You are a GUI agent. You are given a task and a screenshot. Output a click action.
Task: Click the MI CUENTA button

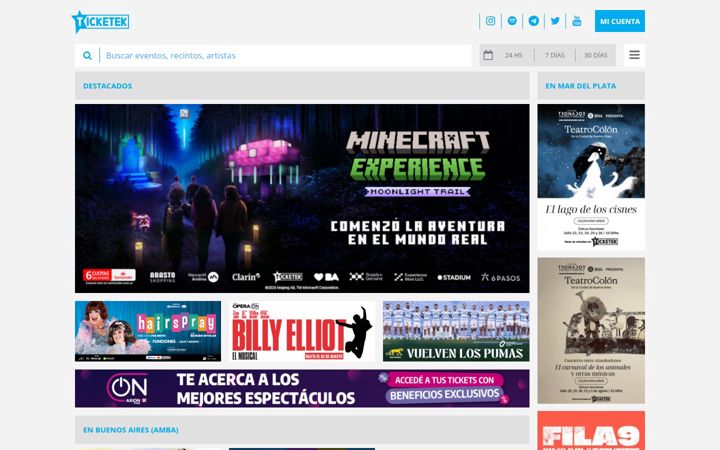click(619, 21)
